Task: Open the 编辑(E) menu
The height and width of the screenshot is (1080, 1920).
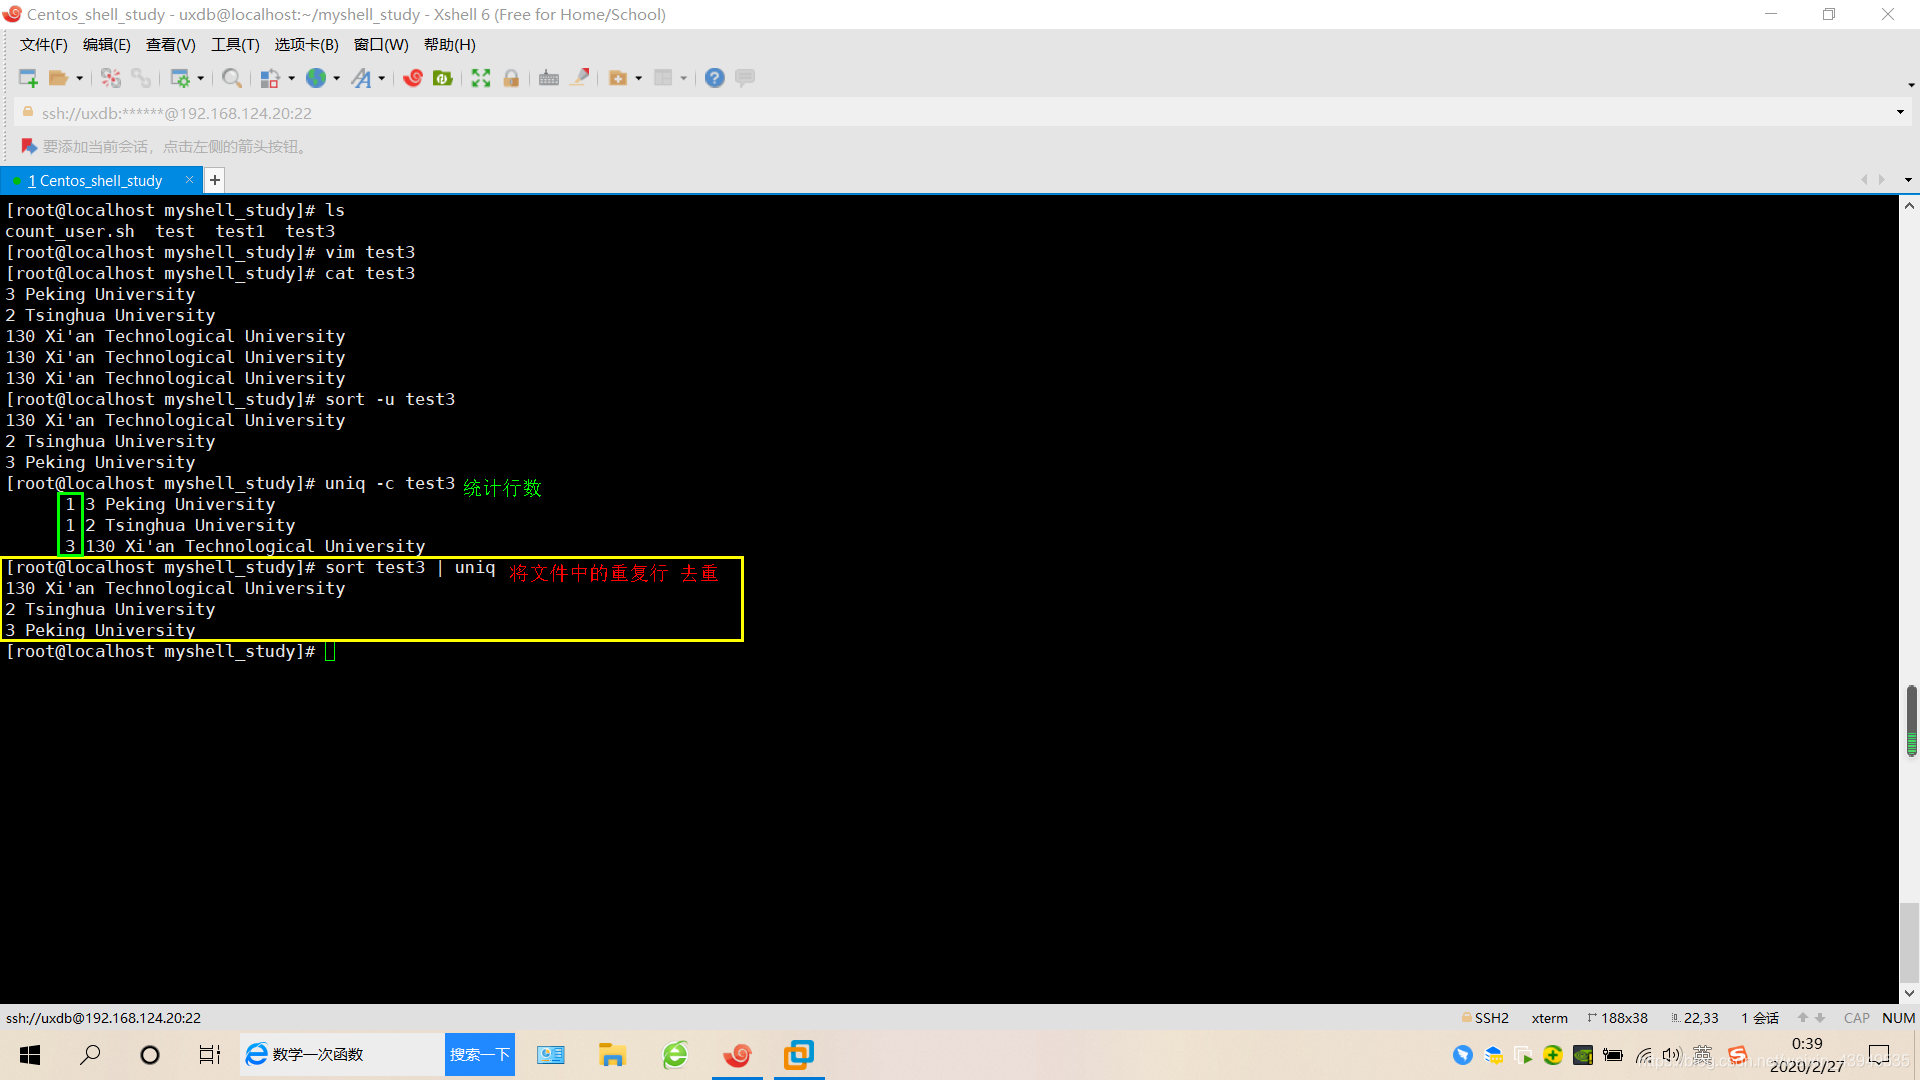Action: click(x=104, y=44)
